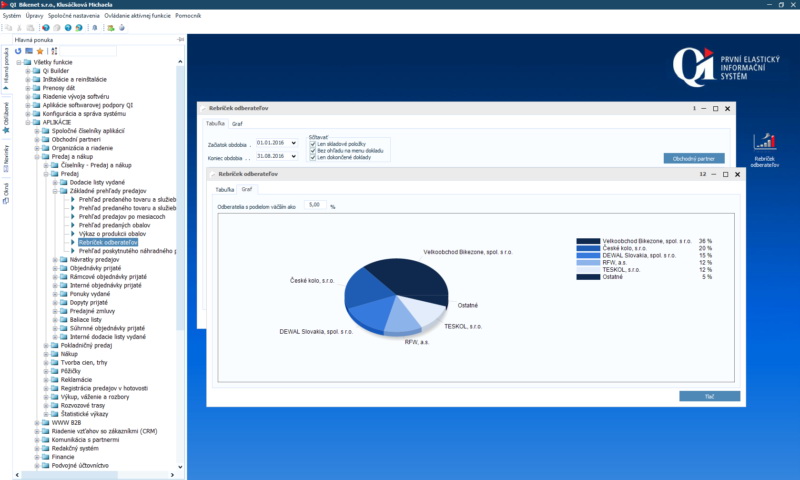Viewport: 800px width, 480px height.
Task: Open Koniec obdobia date dropdown
Action: (293, 156)
